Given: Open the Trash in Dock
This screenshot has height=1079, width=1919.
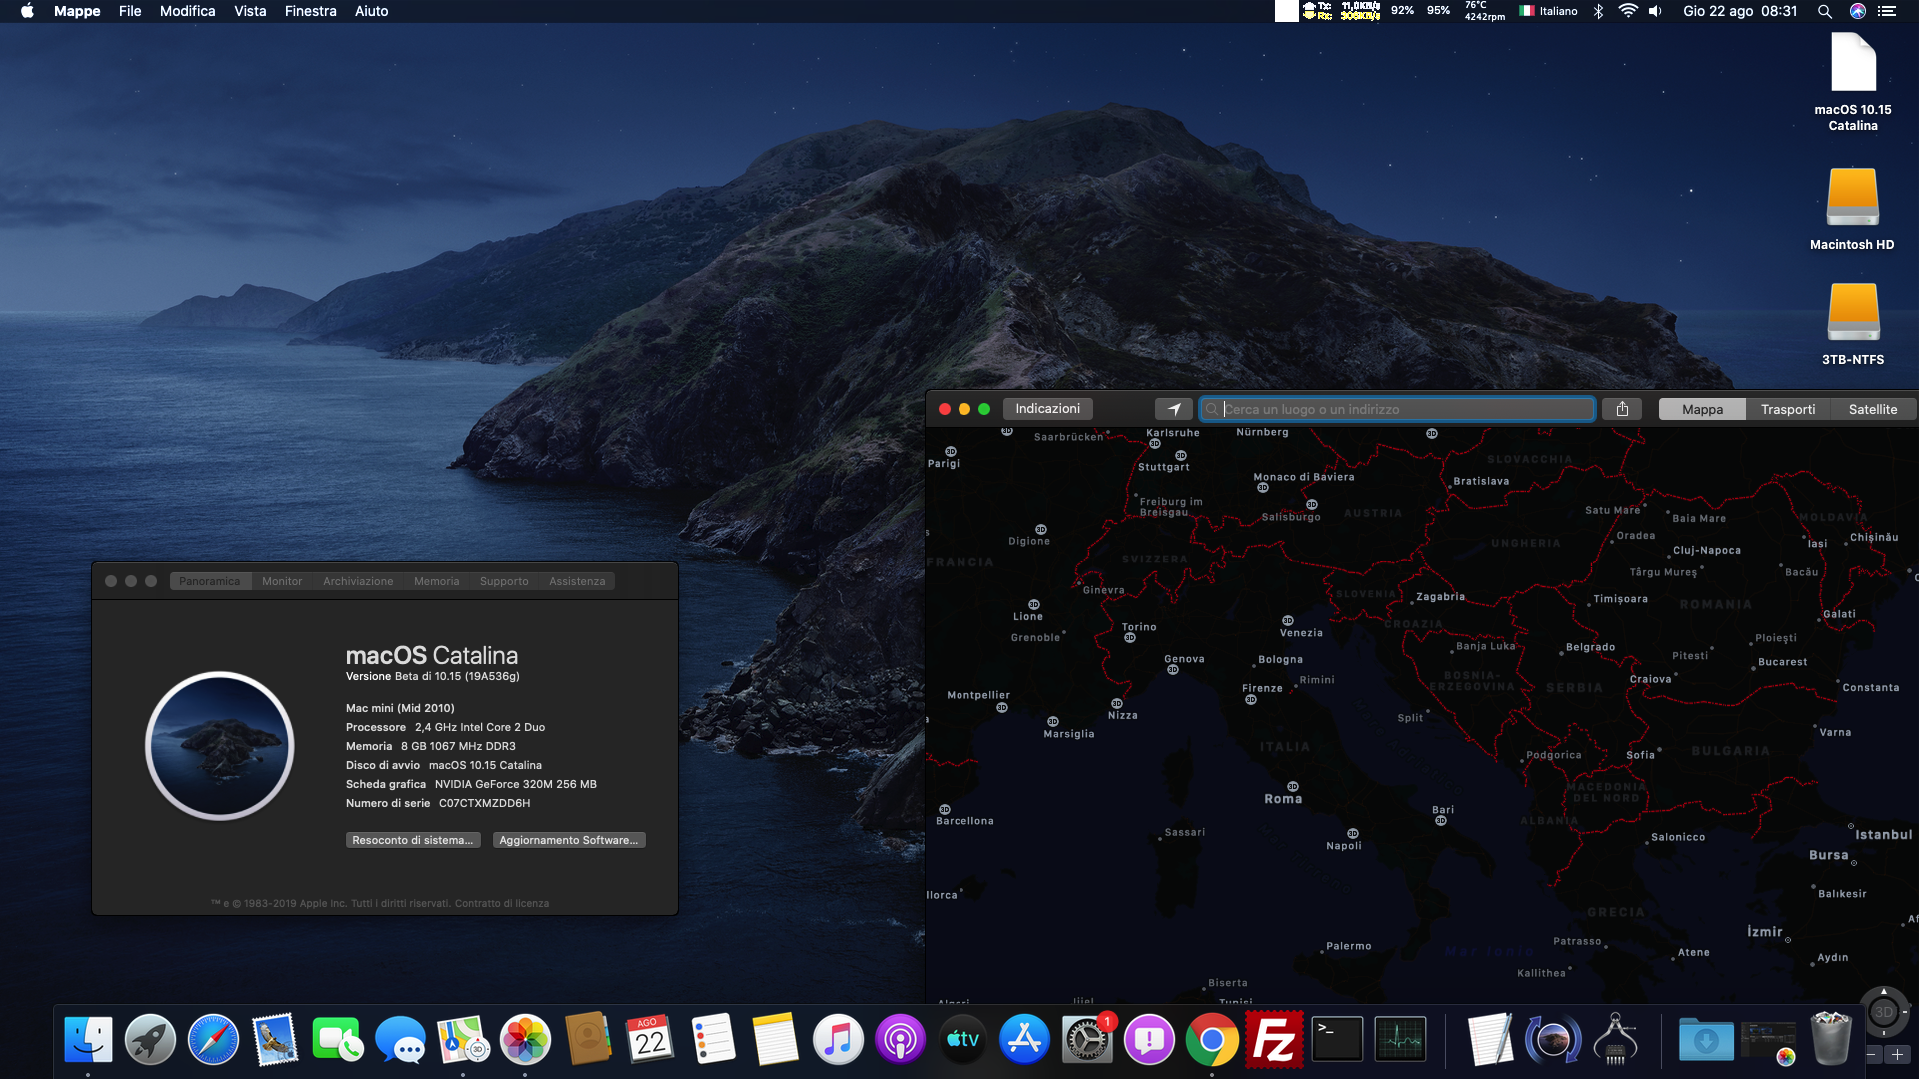Looking at the screenshot, I should click(x=1831, y=1040).
